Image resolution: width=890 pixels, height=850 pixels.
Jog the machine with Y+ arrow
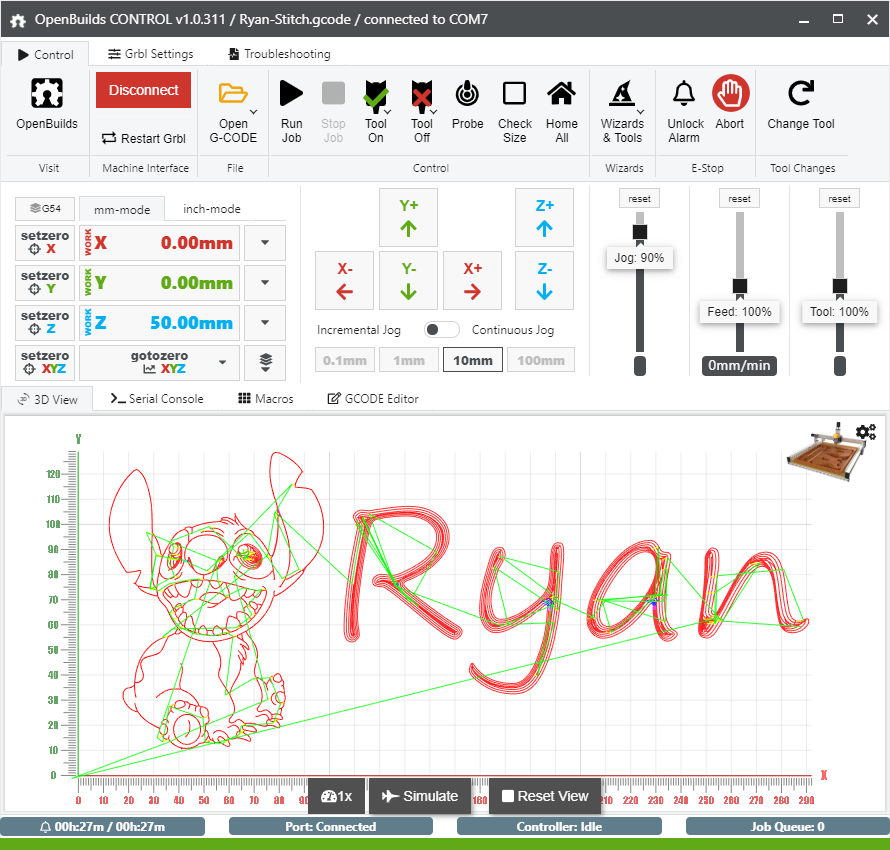[x=409, y=217]
